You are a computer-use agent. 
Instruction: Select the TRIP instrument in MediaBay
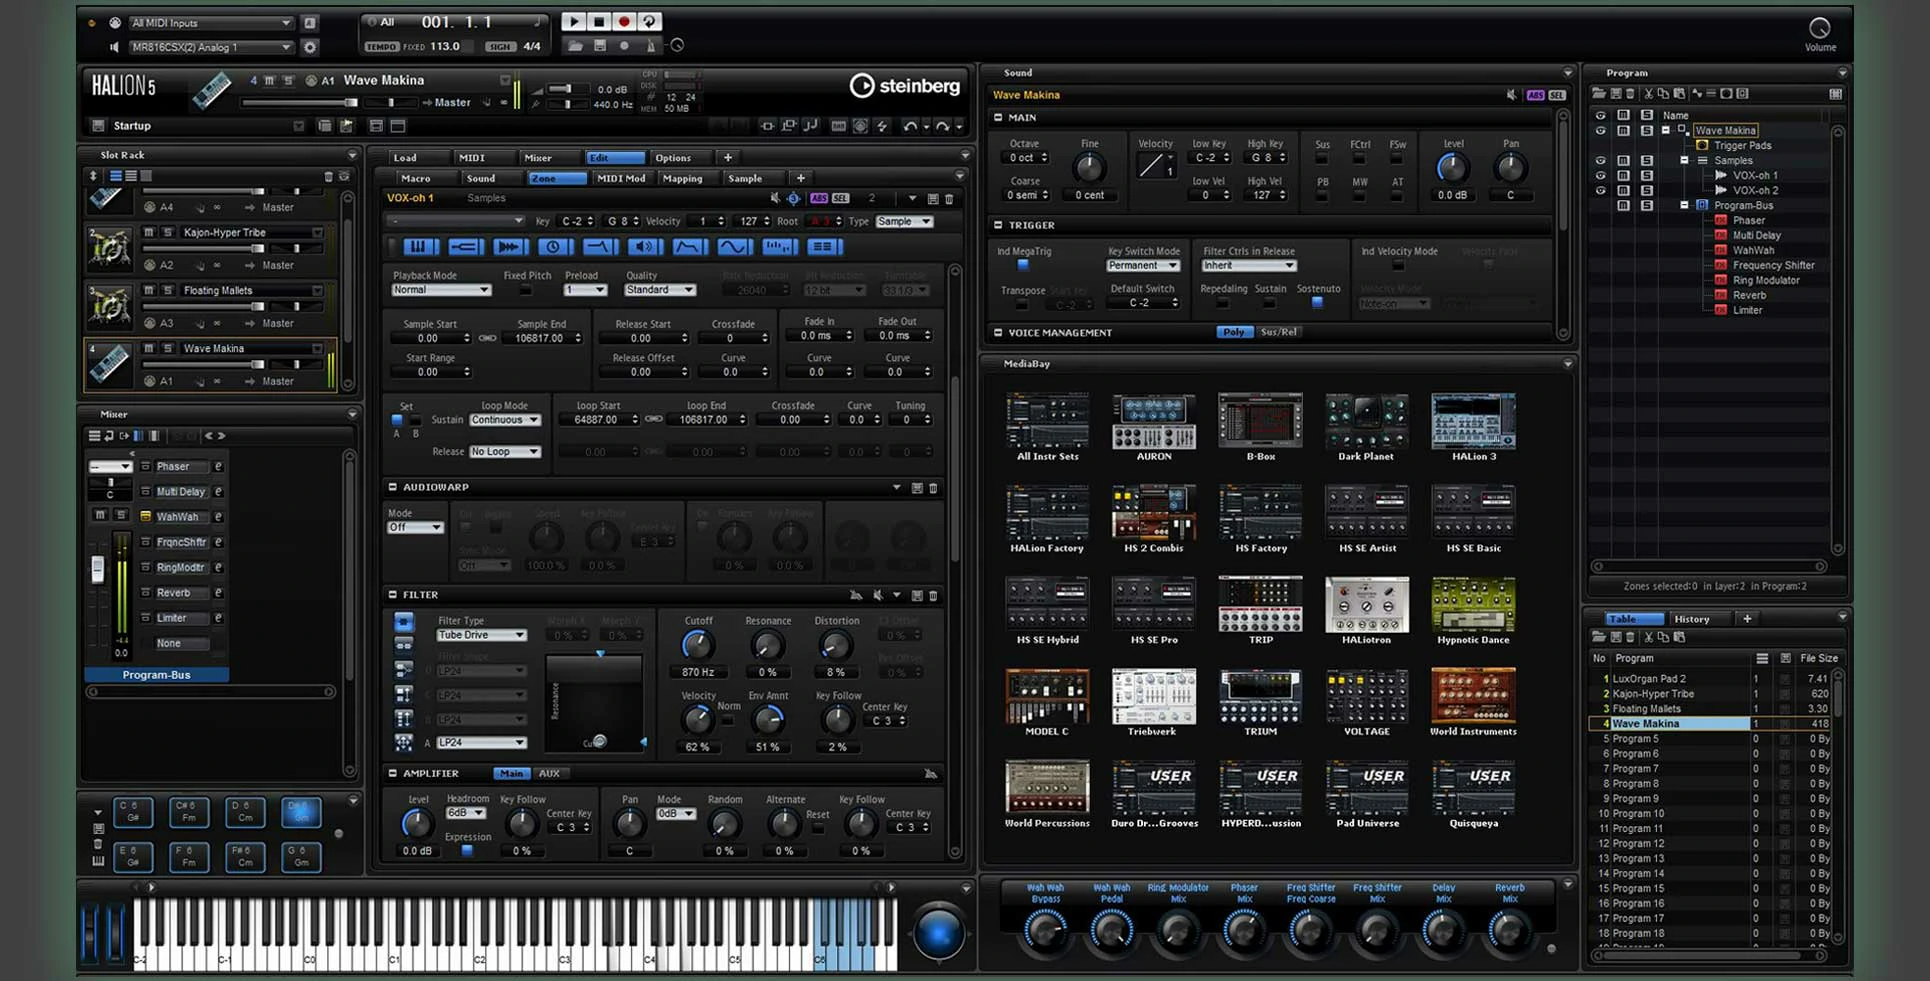[1260, 611]
